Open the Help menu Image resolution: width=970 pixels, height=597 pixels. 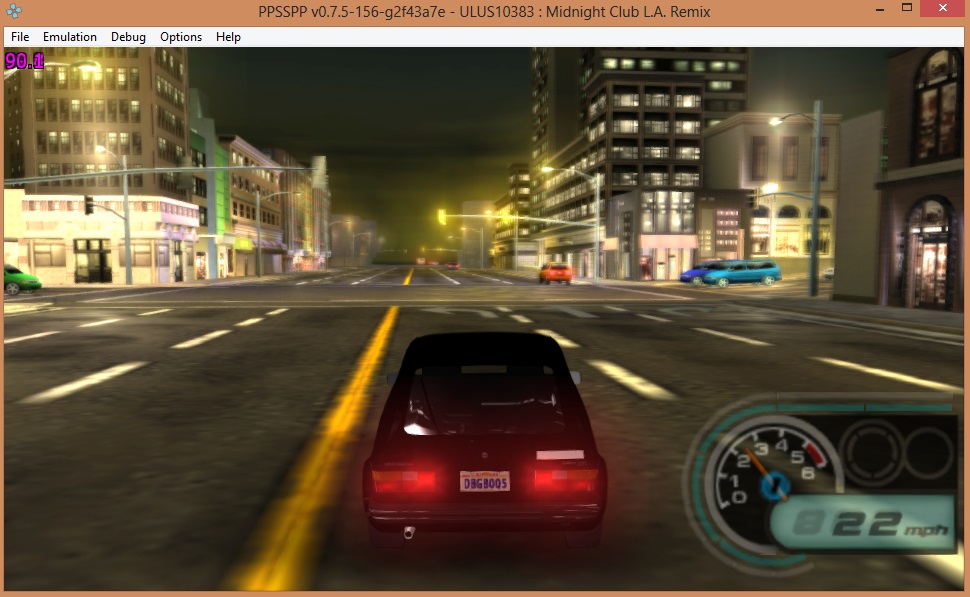click(x=228, y=37)
